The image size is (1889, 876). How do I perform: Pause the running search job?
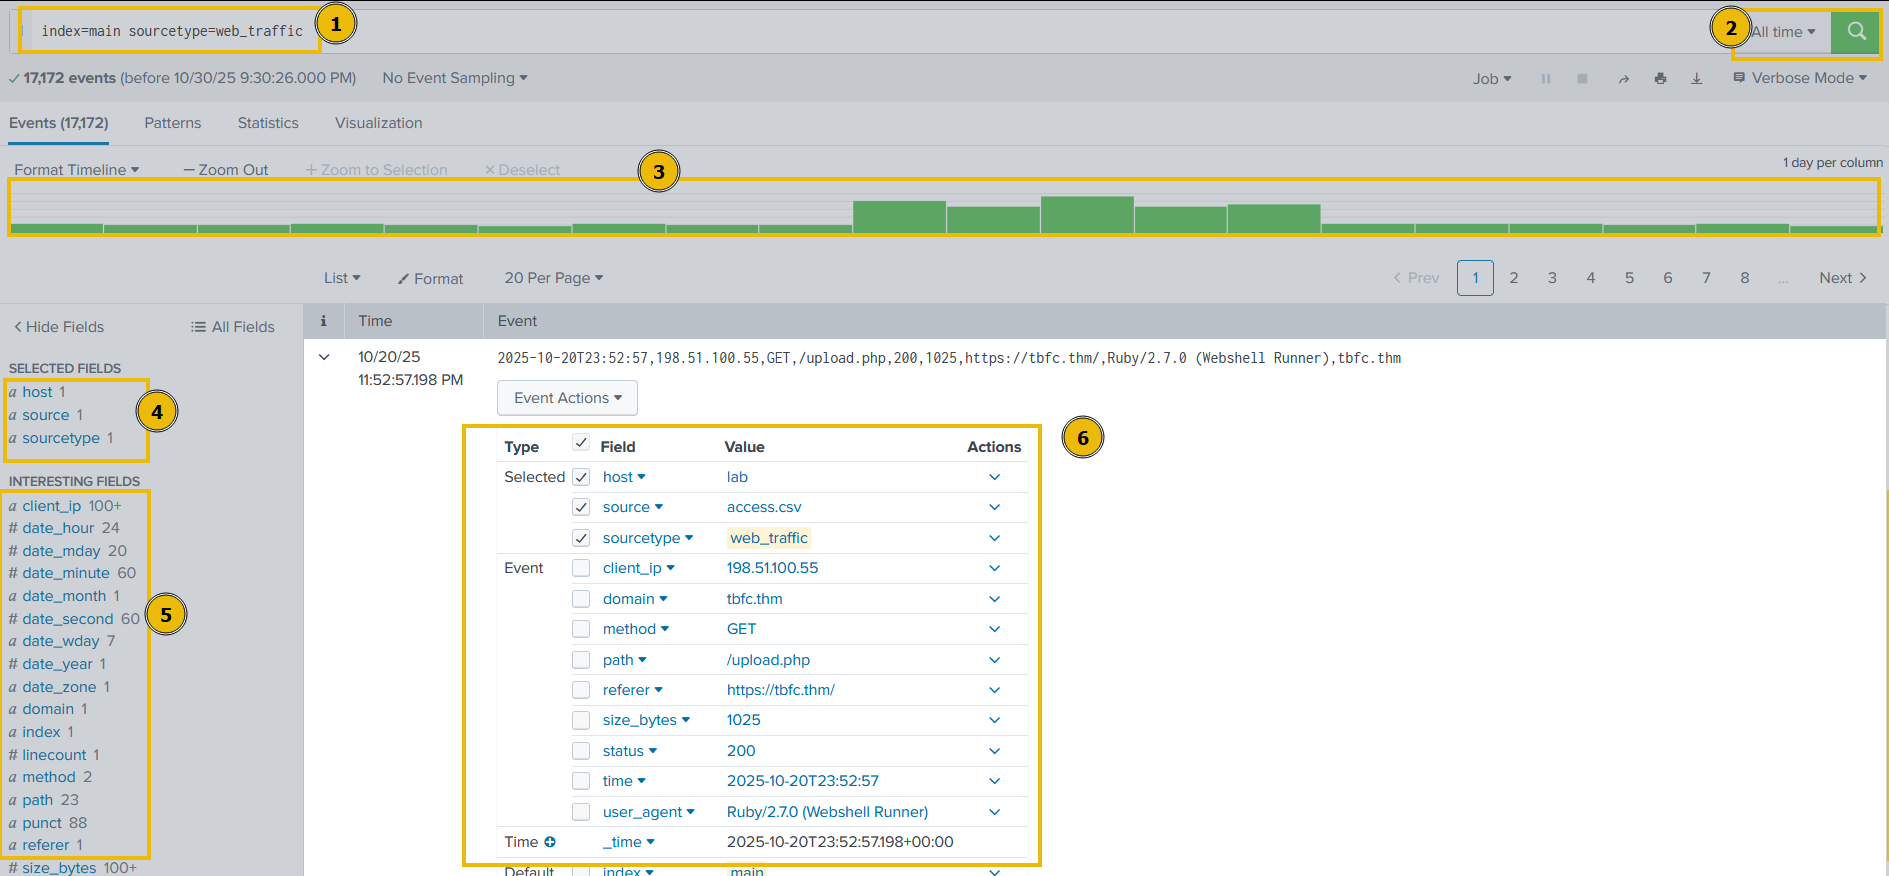tap(1545, 79)
